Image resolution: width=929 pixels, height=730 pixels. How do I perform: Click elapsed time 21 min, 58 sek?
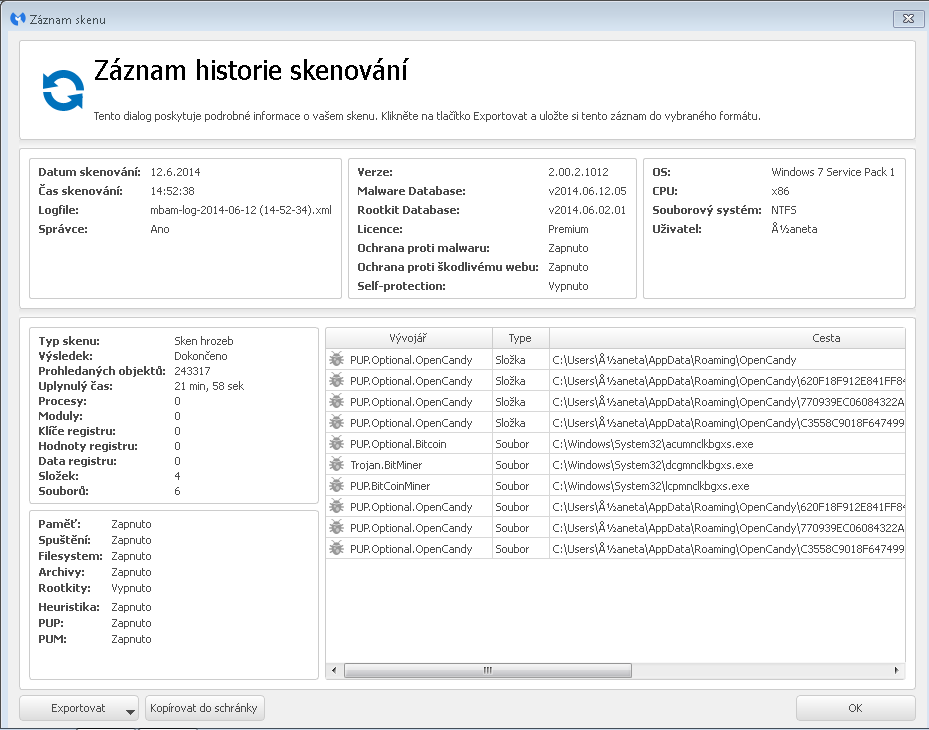(209, 386)
